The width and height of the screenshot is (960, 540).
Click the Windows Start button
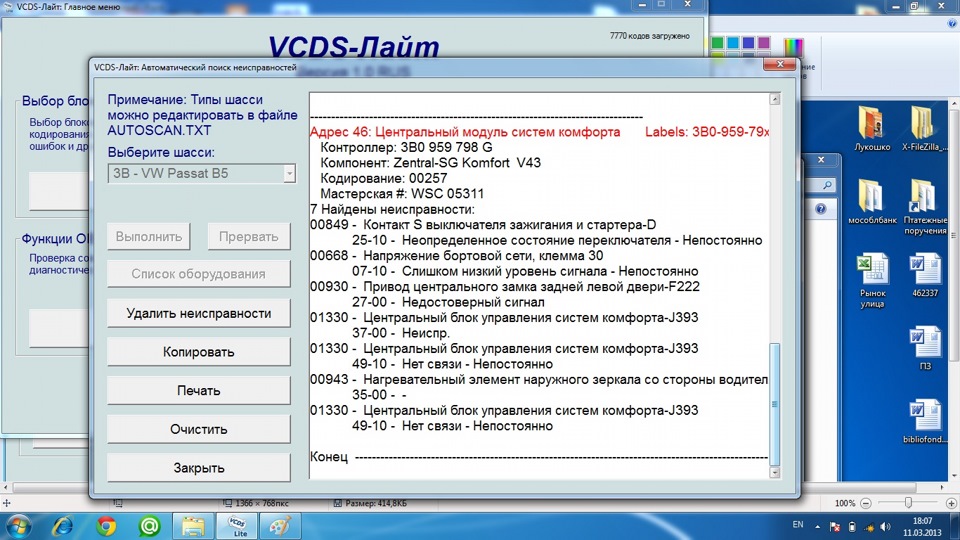click(18, 527)
